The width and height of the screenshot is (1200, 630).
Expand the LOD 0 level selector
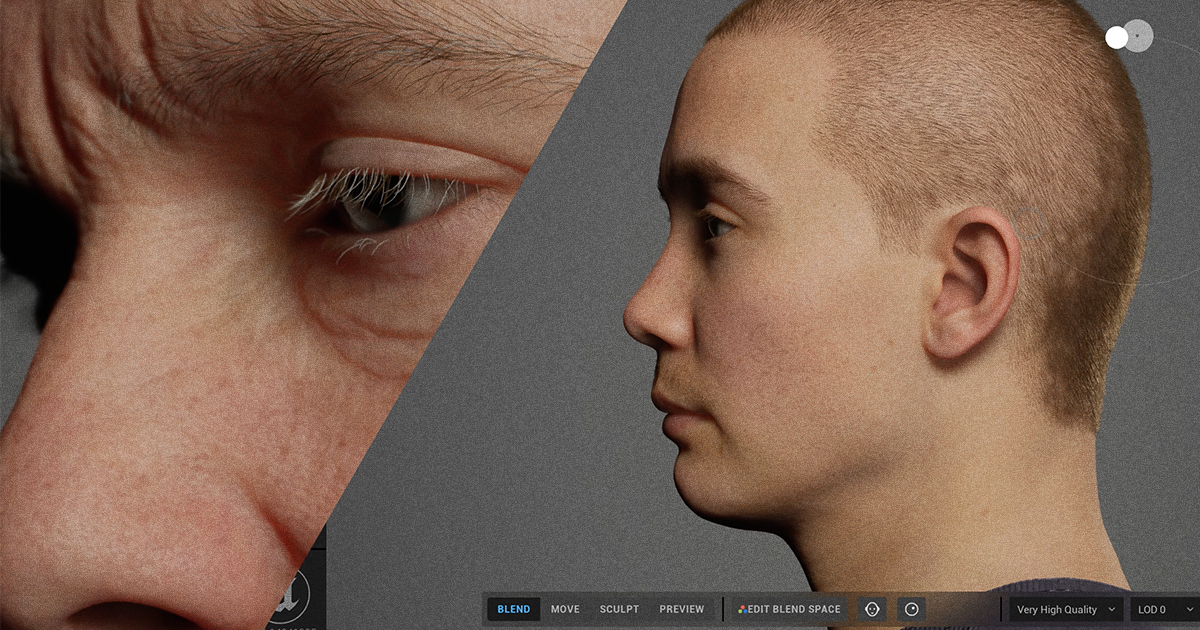[1164, 609]
